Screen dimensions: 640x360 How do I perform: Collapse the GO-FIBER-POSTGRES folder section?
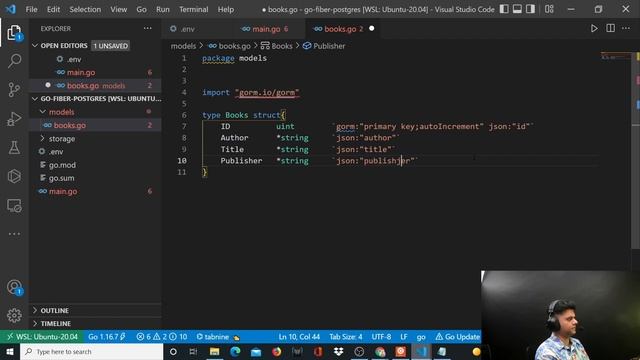[x=35, y=99]
